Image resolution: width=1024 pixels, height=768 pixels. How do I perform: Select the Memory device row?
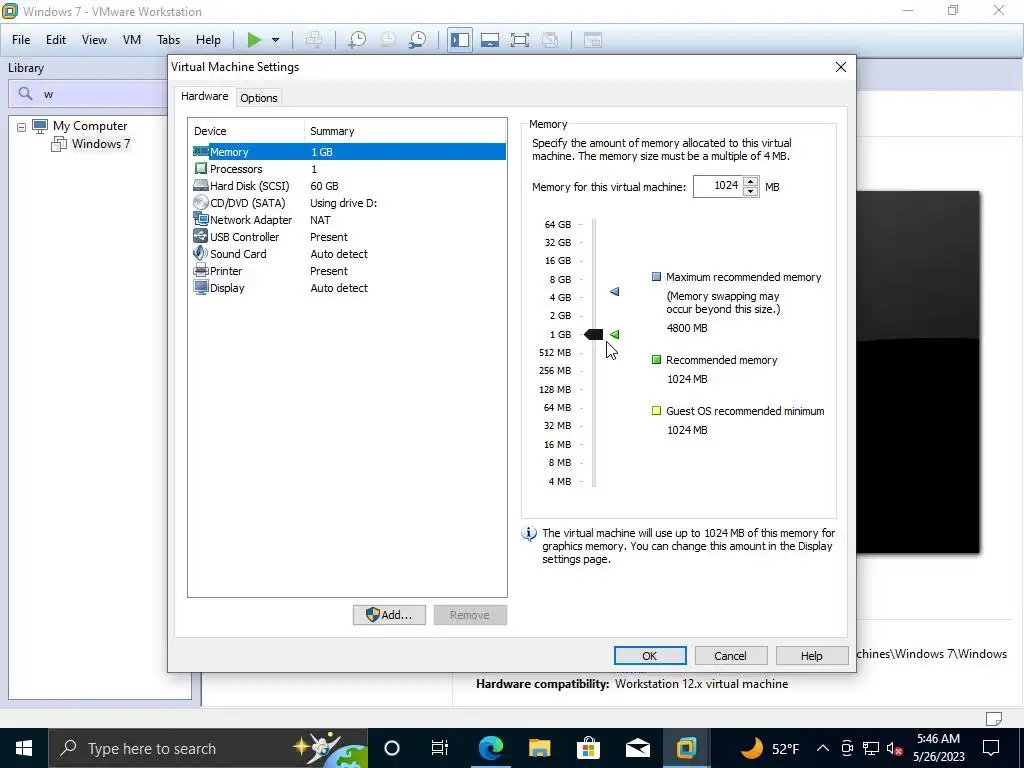[x=349, y=152]
